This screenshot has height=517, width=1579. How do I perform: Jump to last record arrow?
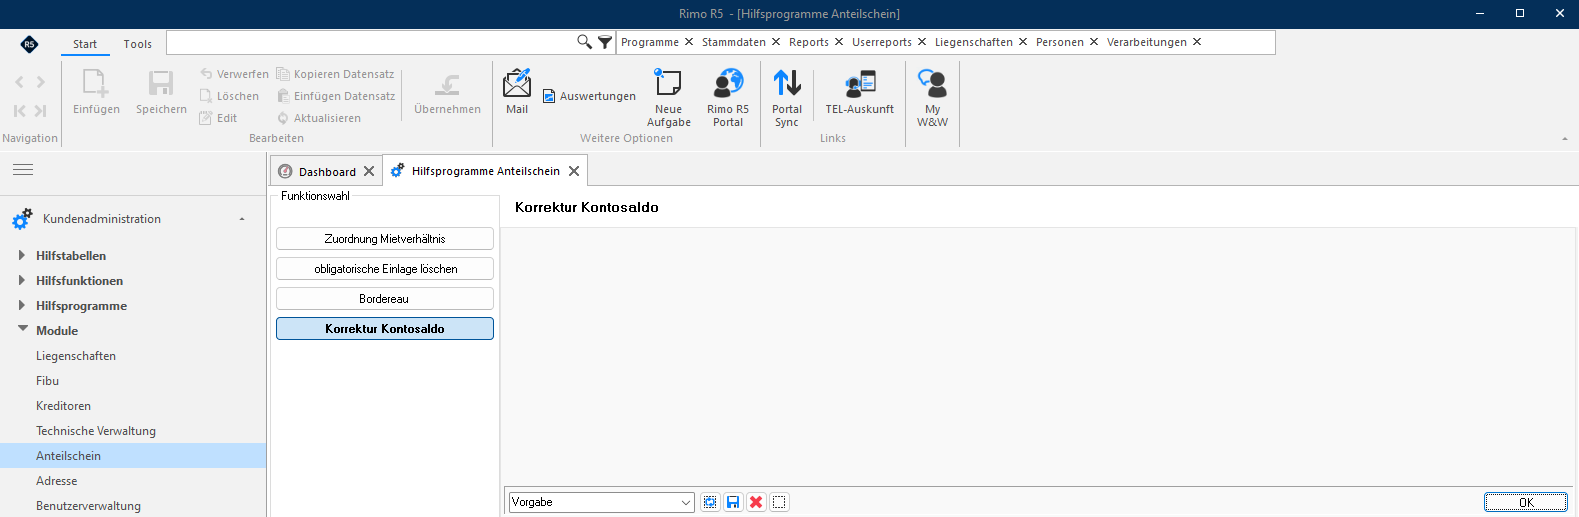pos(41,111)
